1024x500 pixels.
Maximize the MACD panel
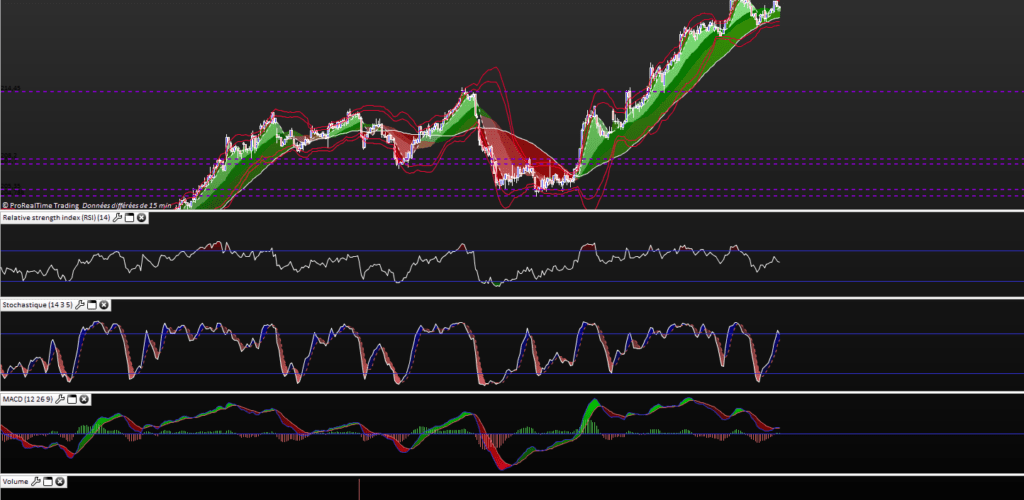(73, 399)
